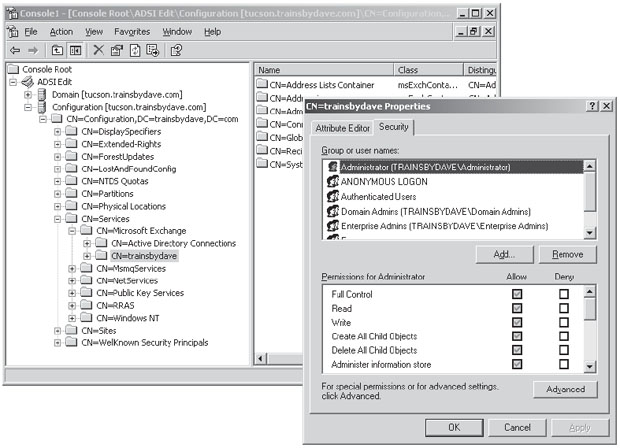Switch to the Attribute Editor tab
The image size is (620, 448).
(342, 128)
